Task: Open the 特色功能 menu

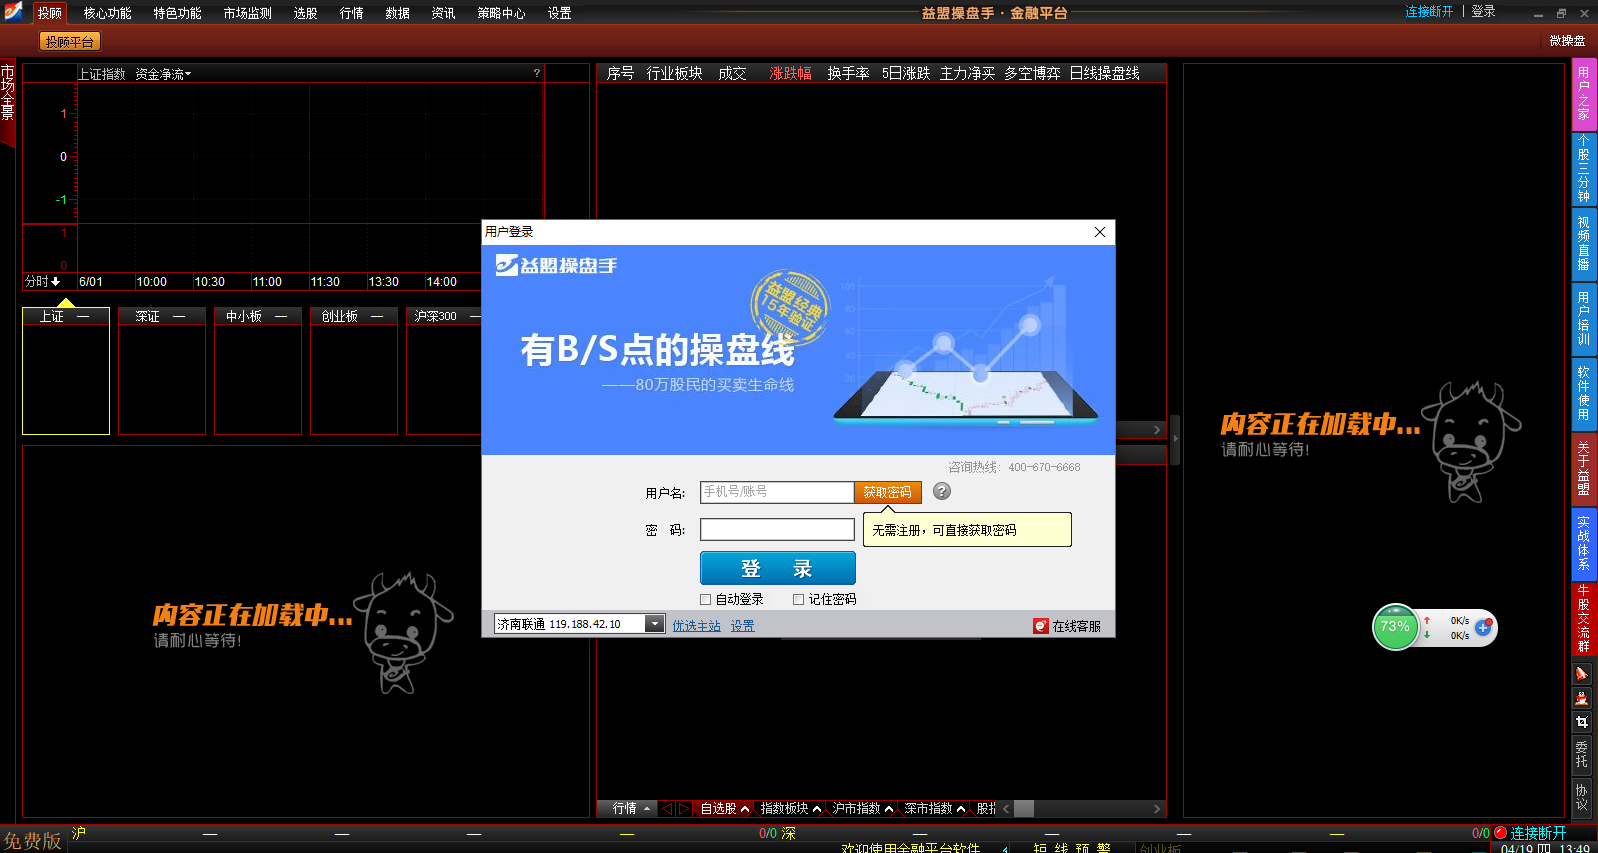Action: coord(177,13)
